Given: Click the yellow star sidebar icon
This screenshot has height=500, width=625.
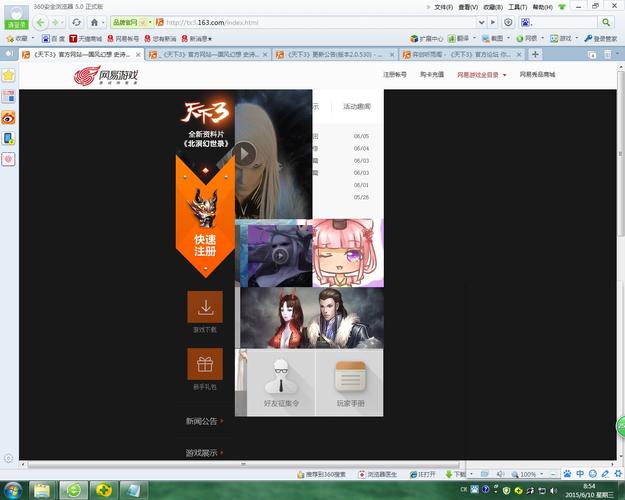Looking at the screenshot, I should pyautogui.click(x=8, y=75).
